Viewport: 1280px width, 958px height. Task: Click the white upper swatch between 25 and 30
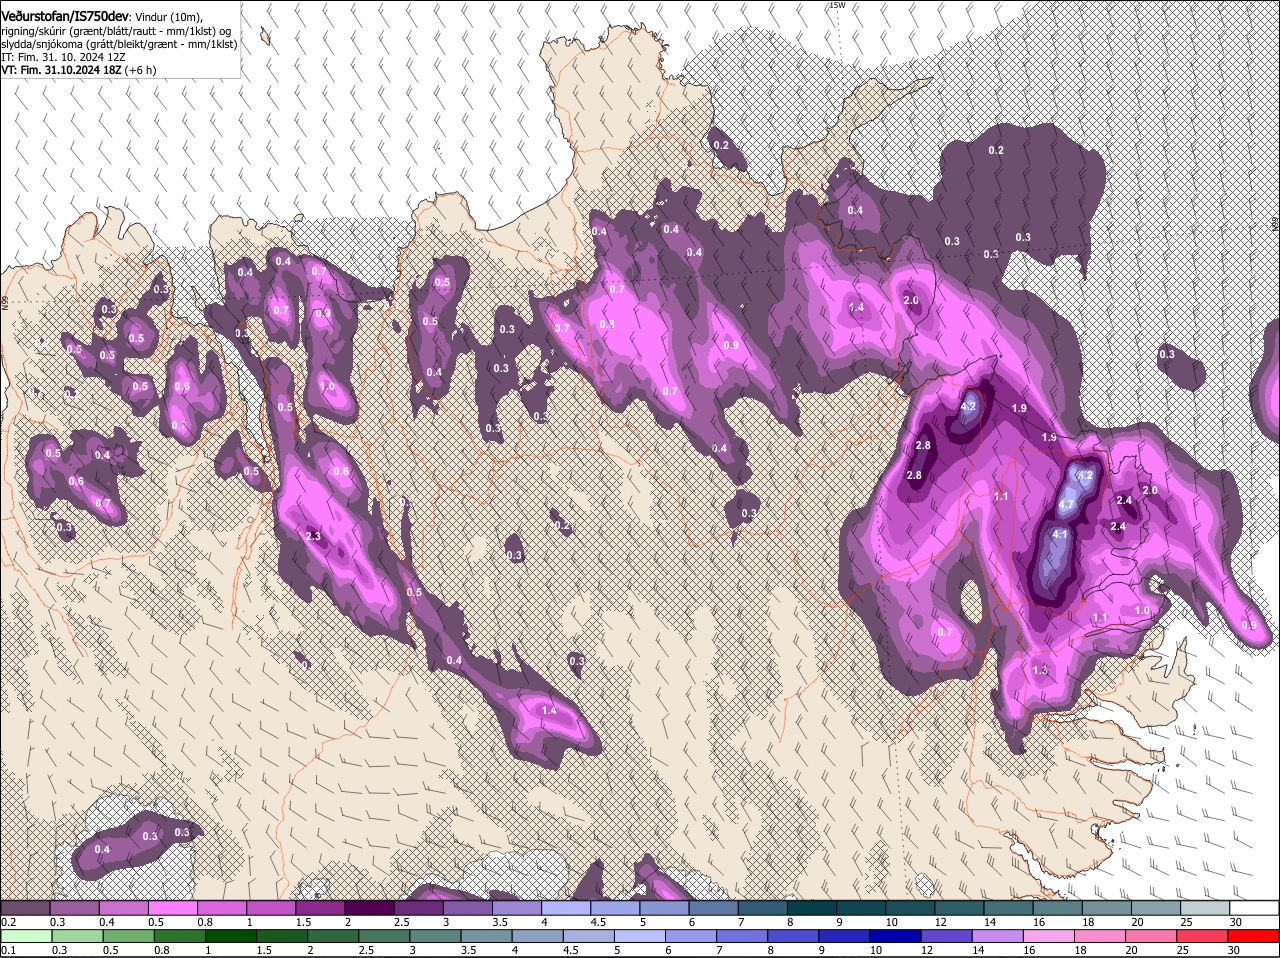[1206, 908]
